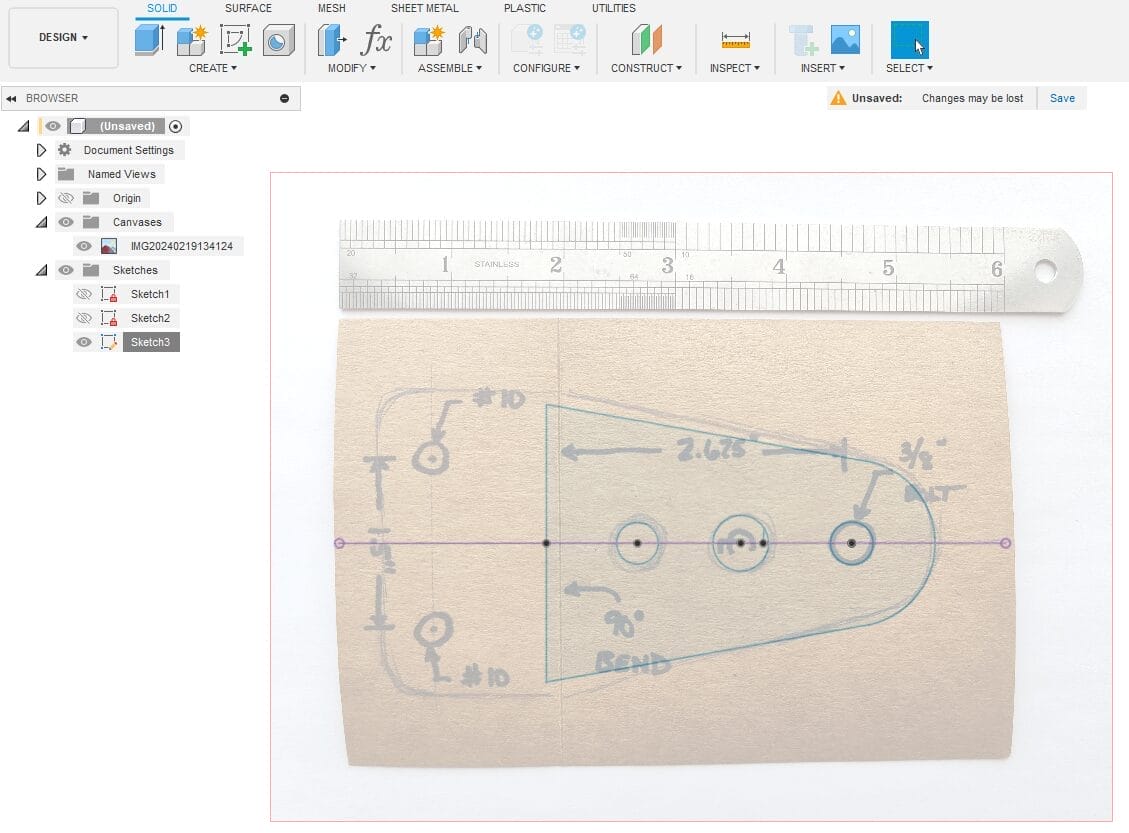Switch to the SHEET METAL tab
This screenshot has width=1129, height=833.
425,8
